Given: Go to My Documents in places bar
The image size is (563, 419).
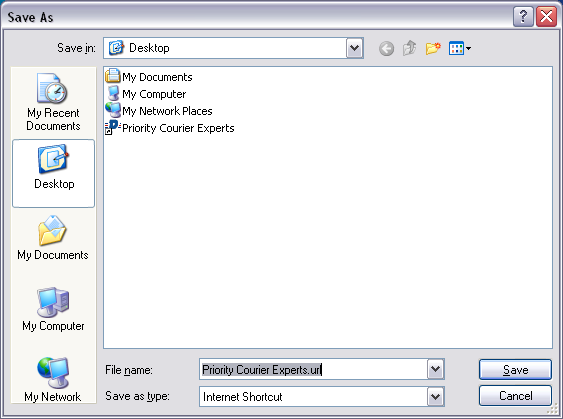Looking at the screenshot, I should tap(53, 238).
